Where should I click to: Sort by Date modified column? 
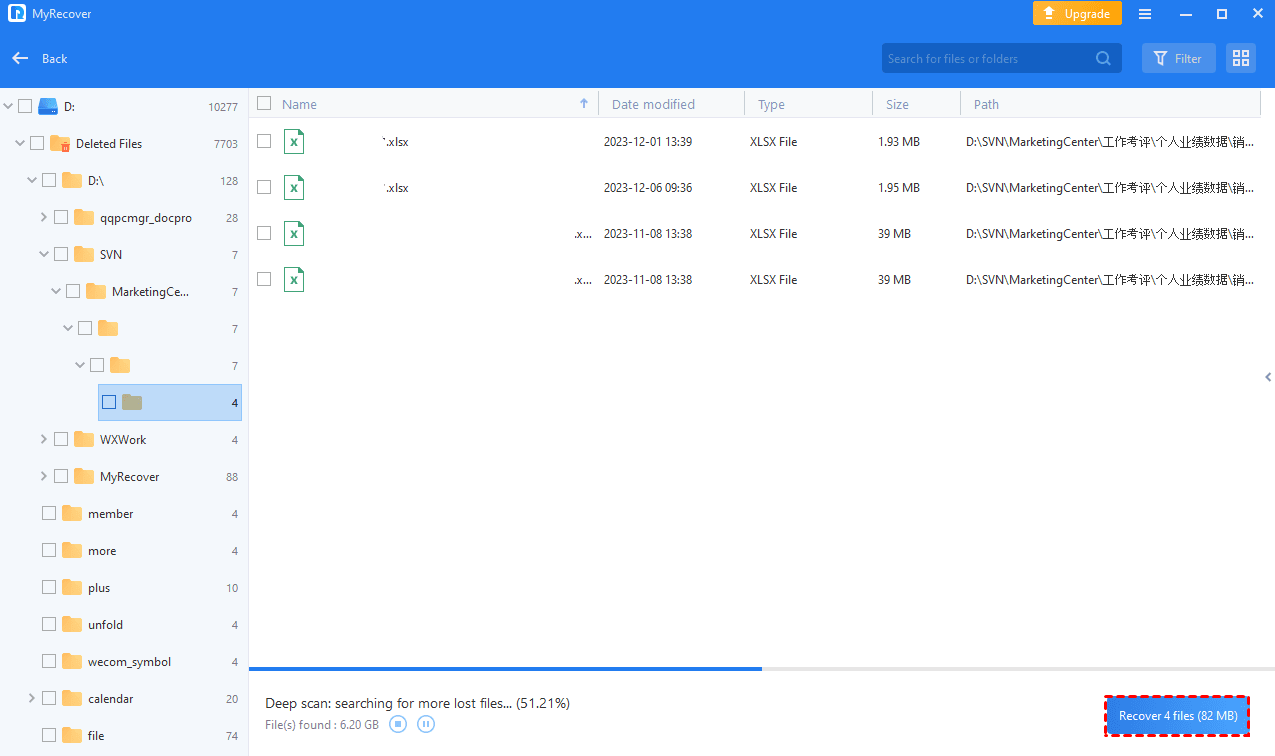click(653, 104)
